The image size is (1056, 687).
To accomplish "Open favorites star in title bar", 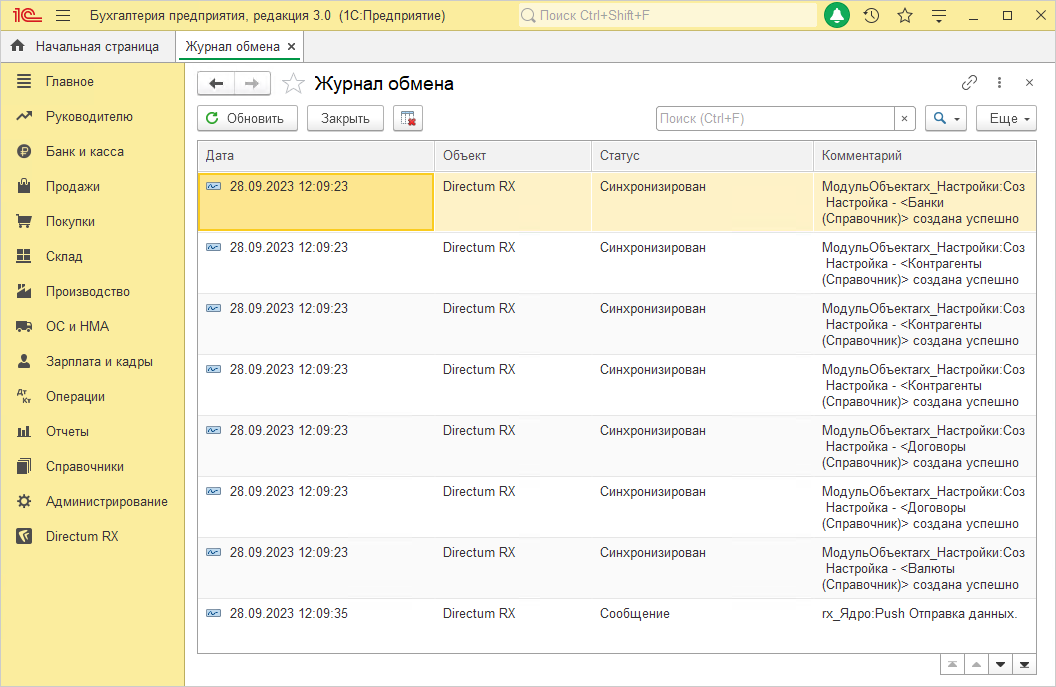I will (905, 16).
